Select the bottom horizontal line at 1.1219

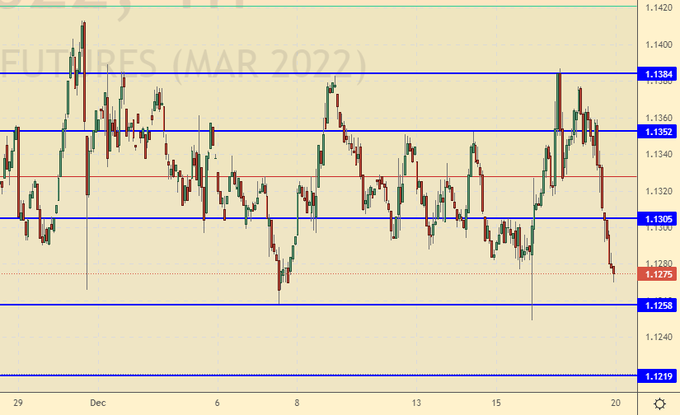[300, 375]
